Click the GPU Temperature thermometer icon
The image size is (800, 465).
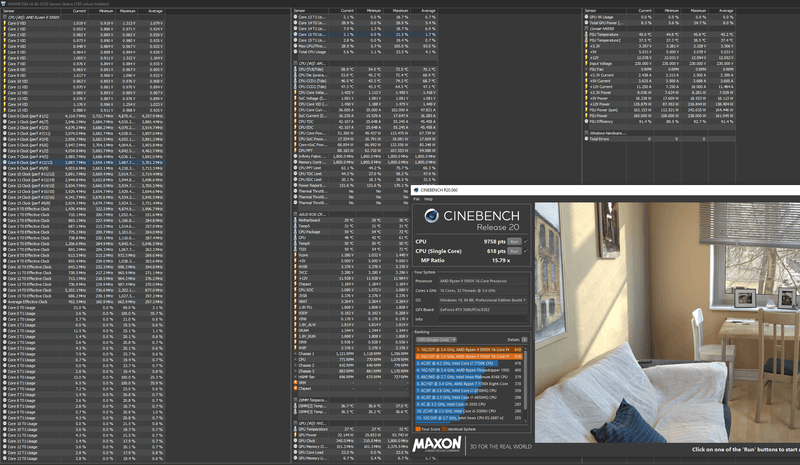295,429
